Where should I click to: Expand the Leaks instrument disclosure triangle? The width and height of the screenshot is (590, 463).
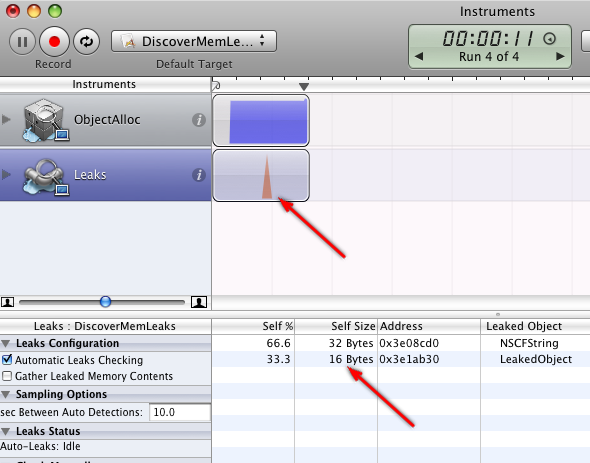pyautogui.click(x=6, y=175)
